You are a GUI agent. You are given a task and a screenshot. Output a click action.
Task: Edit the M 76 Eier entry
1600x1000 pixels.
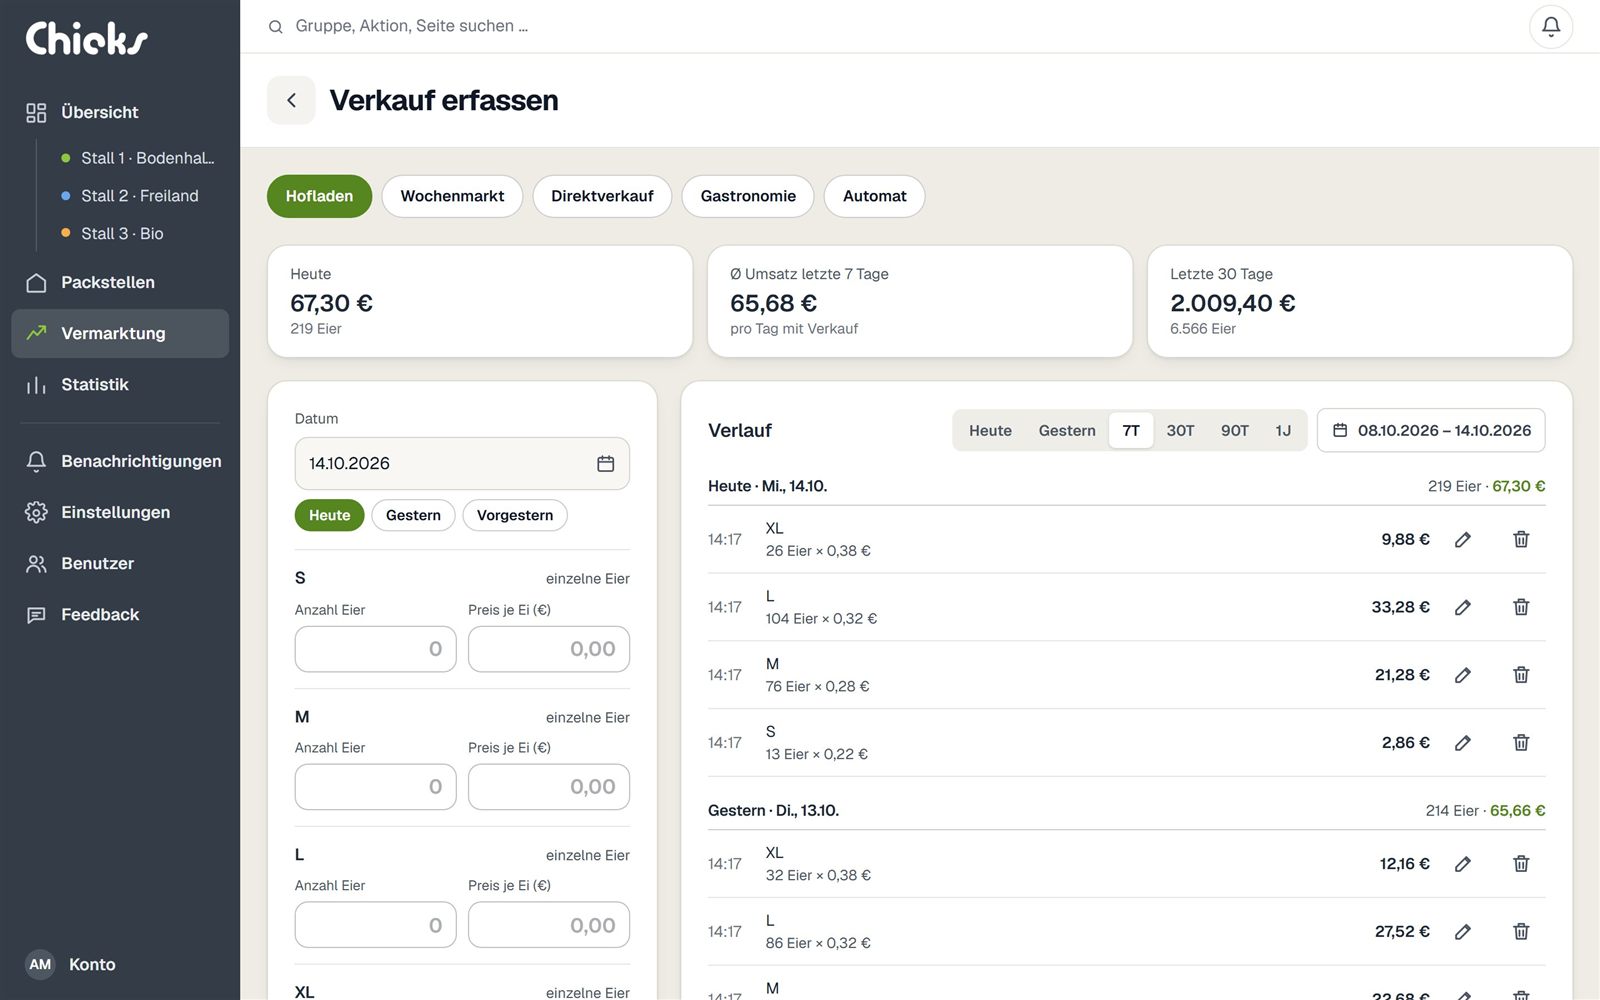click(x=1462, y=675)
